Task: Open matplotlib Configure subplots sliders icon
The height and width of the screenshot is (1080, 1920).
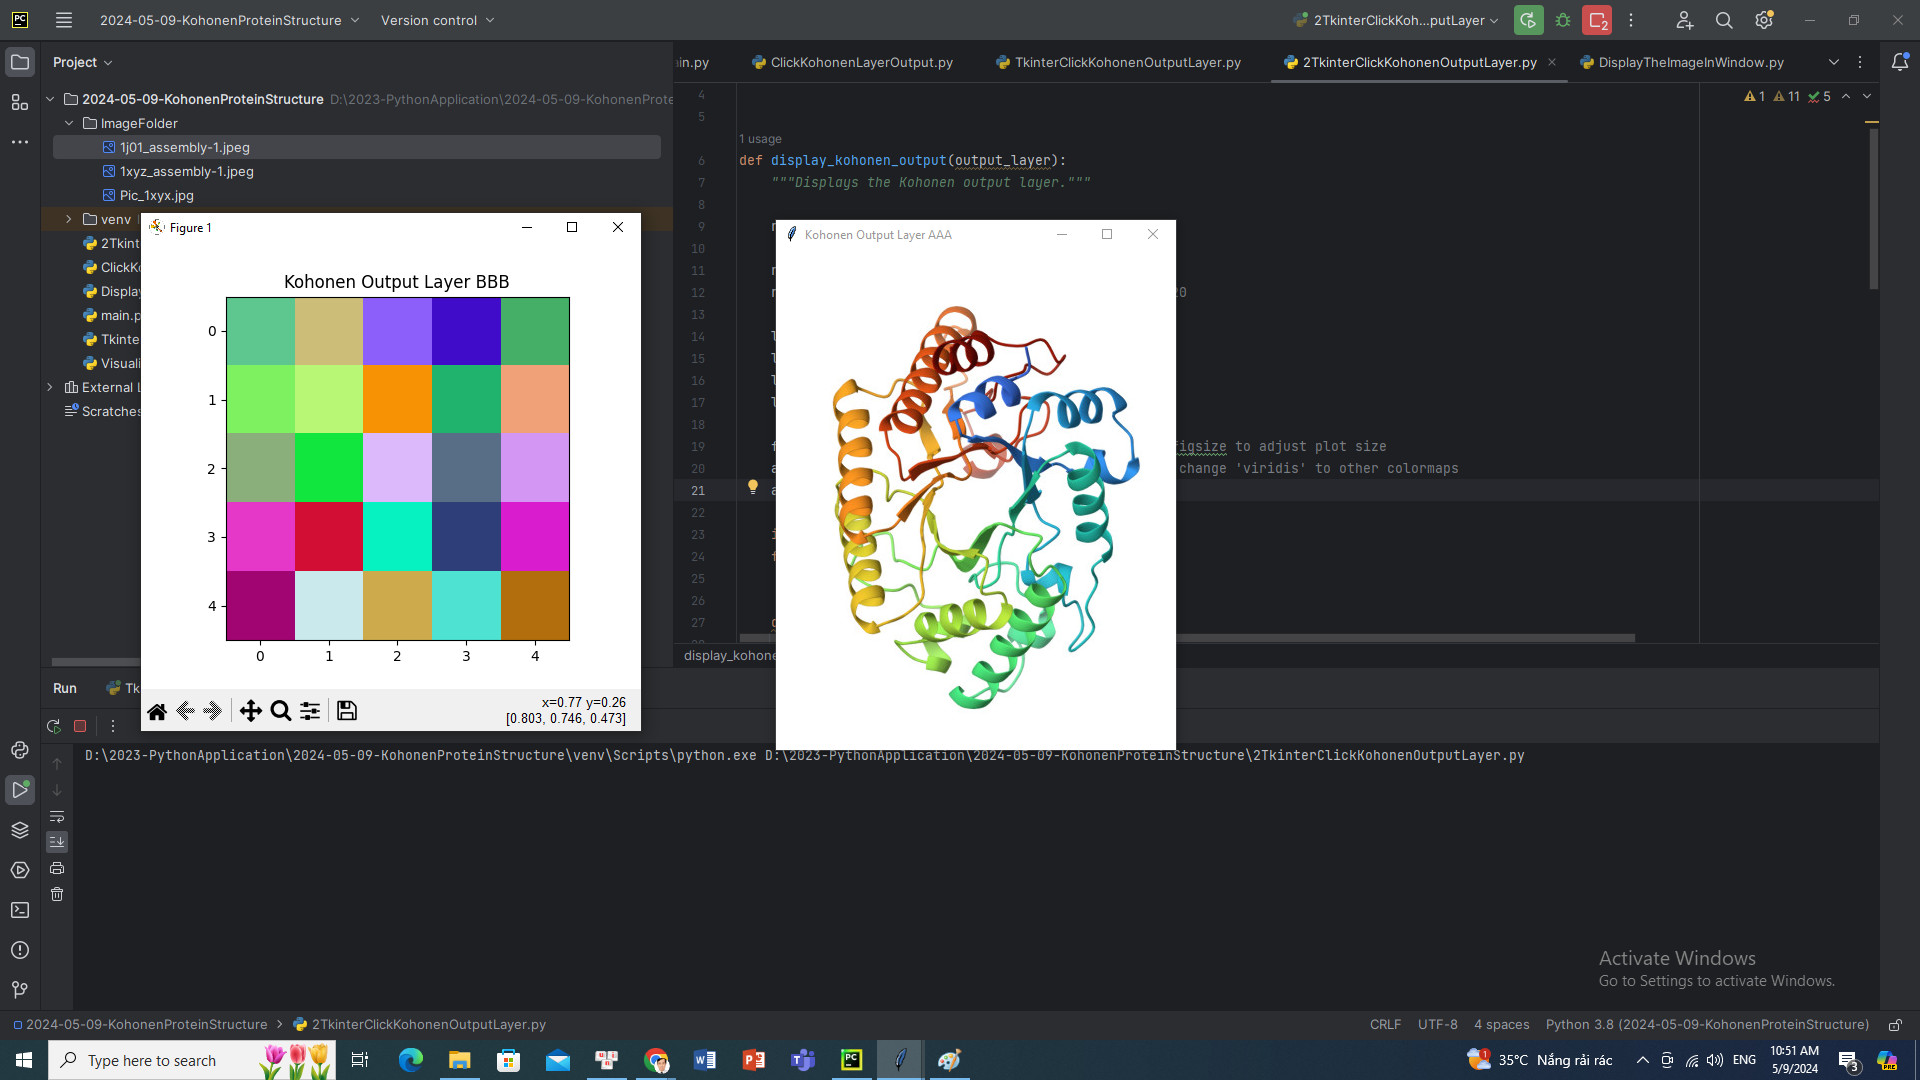Action: click(x=310, y=711)
